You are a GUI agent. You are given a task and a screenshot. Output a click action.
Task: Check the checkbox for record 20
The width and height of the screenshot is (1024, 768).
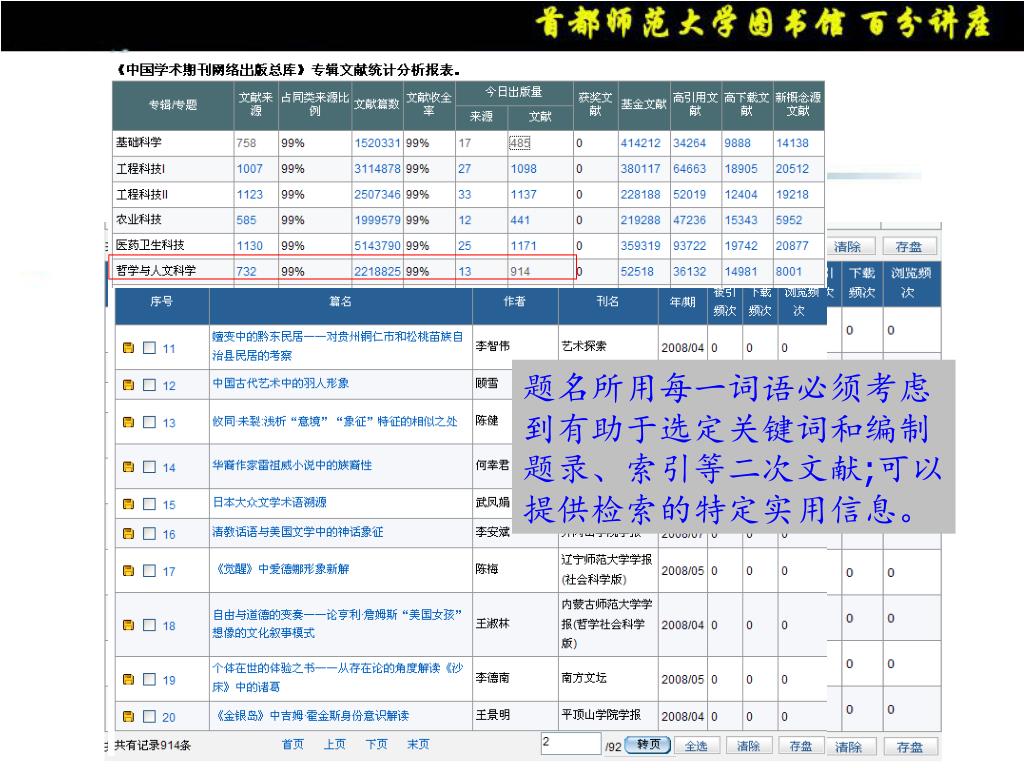click(150, 716)
